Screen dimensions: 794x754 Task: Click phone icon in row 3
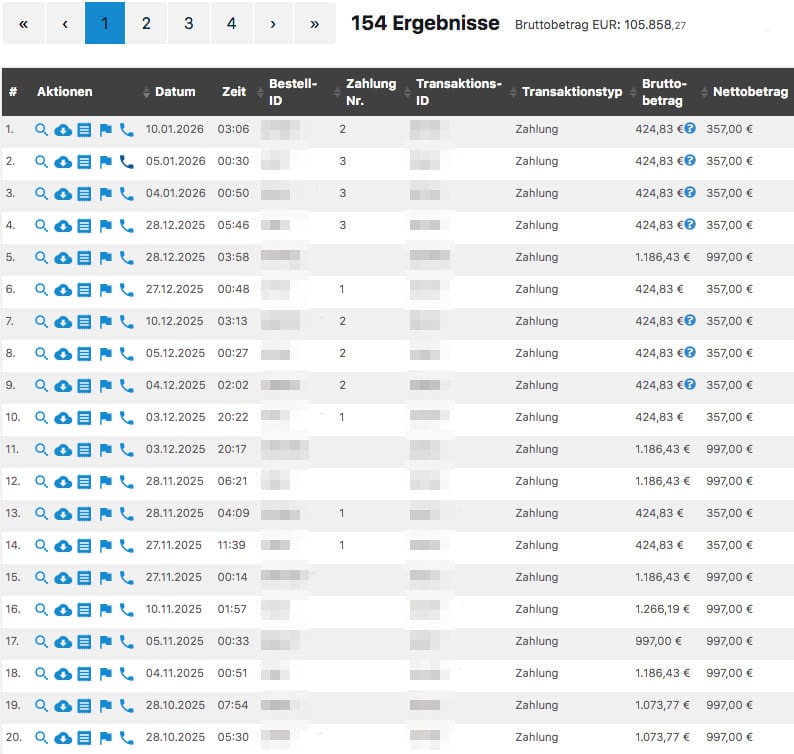[126, 193]
